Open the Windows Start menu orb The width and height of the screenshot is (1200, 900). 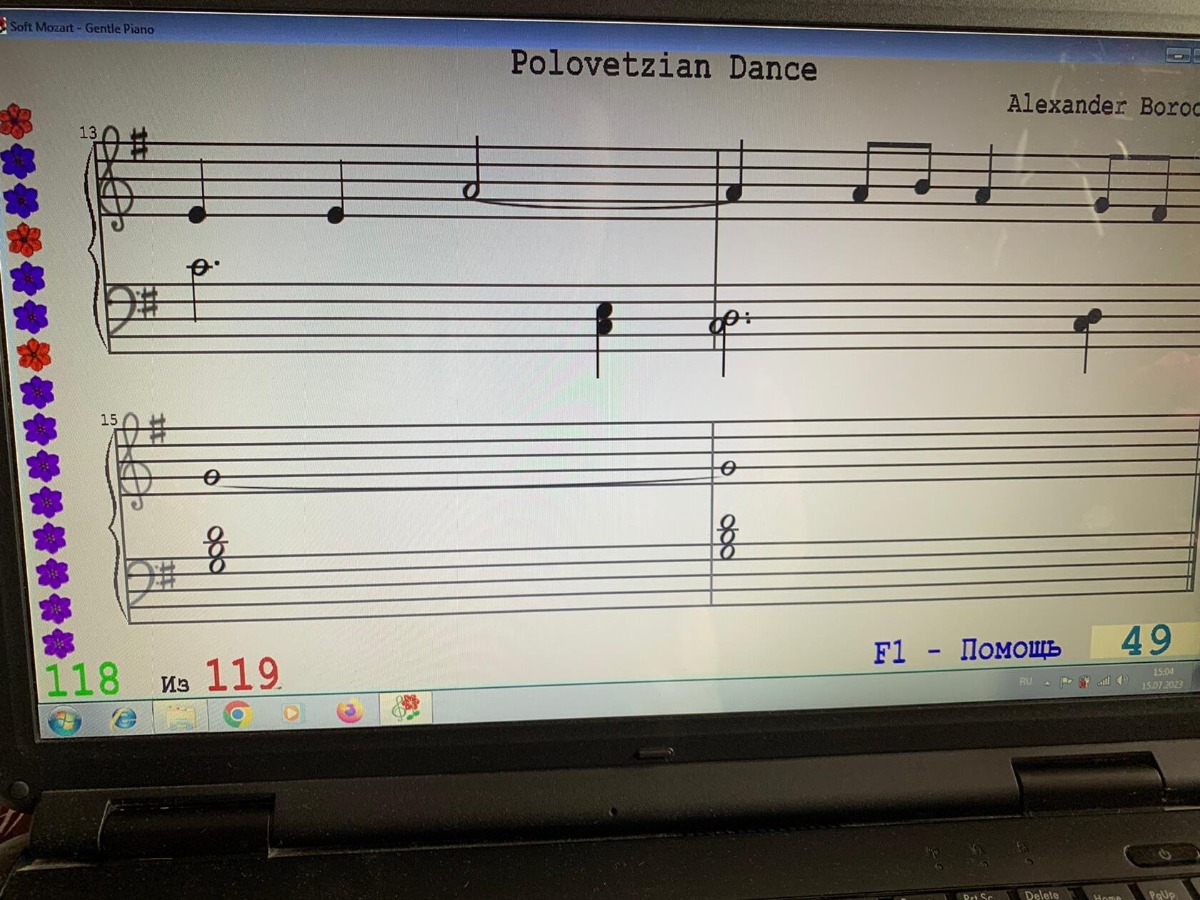click(x=64, y=719)
